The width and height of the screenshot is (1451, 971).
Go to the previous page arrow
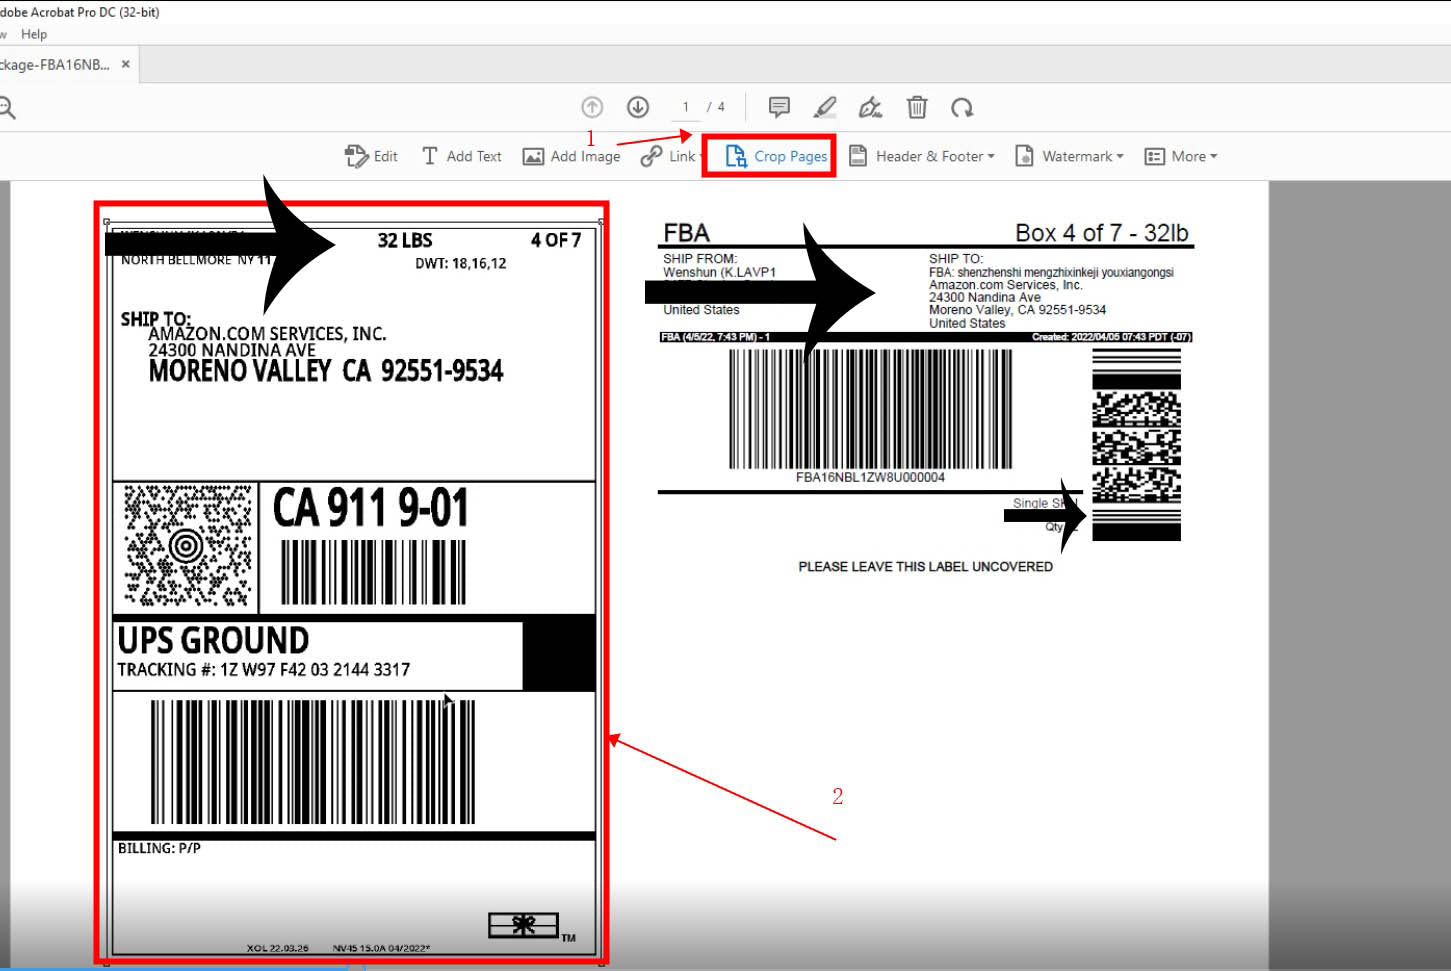click(x=592, y=107)
